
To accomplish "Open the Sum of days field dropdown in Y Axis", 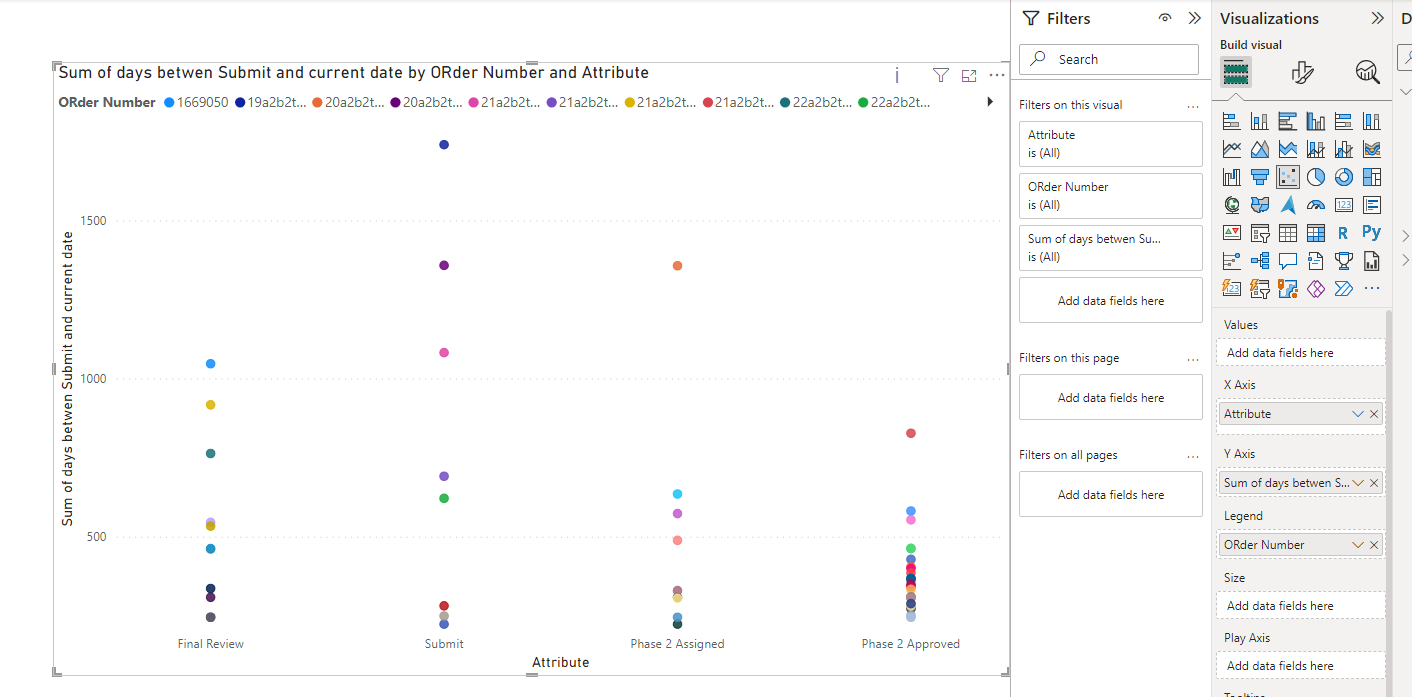I will (1358, 483).
